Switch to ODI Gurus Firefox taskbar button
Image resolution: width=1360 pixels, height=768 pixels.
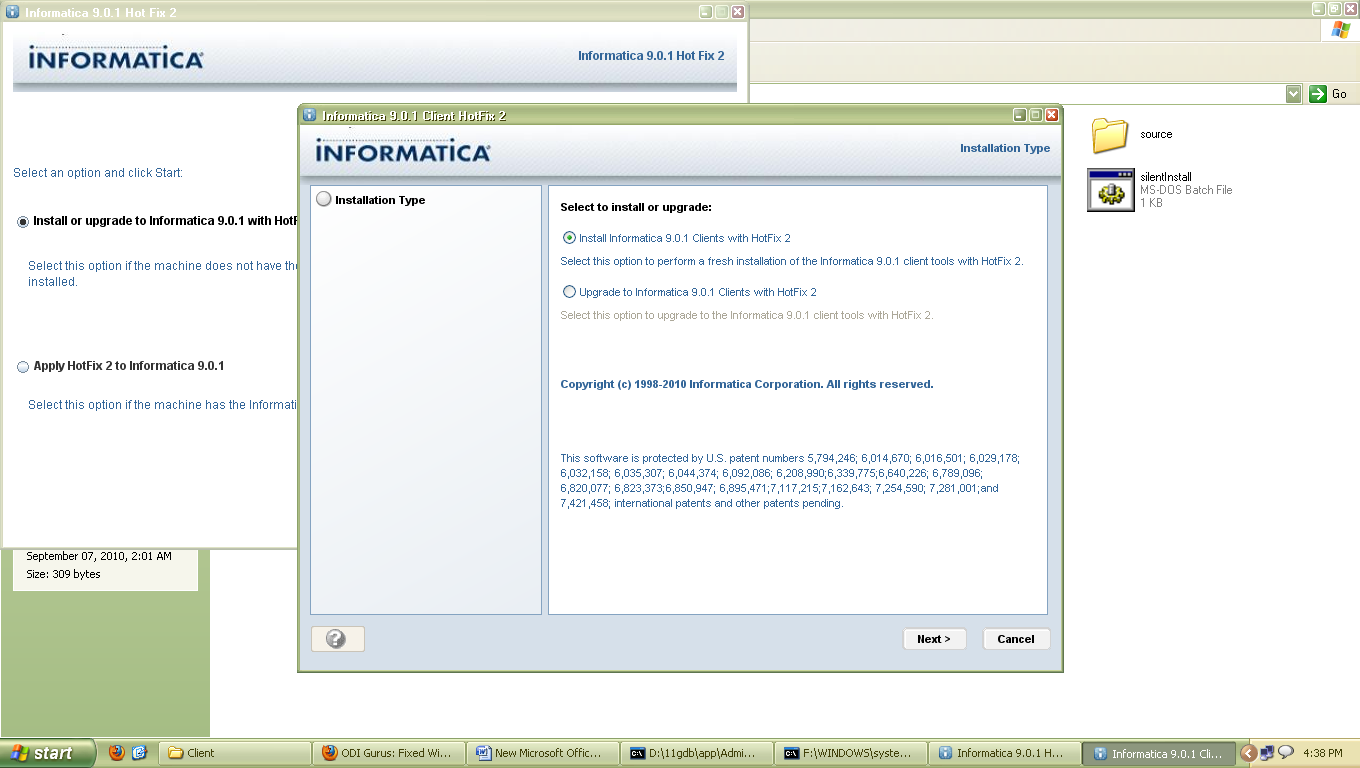click(x=388, y=753)
